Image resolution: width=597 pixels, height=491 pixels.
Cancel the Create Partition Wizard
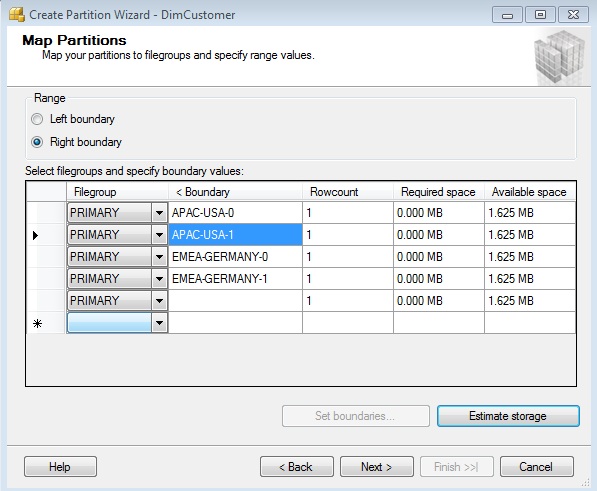pyautogui.click(x=536, y=467)
